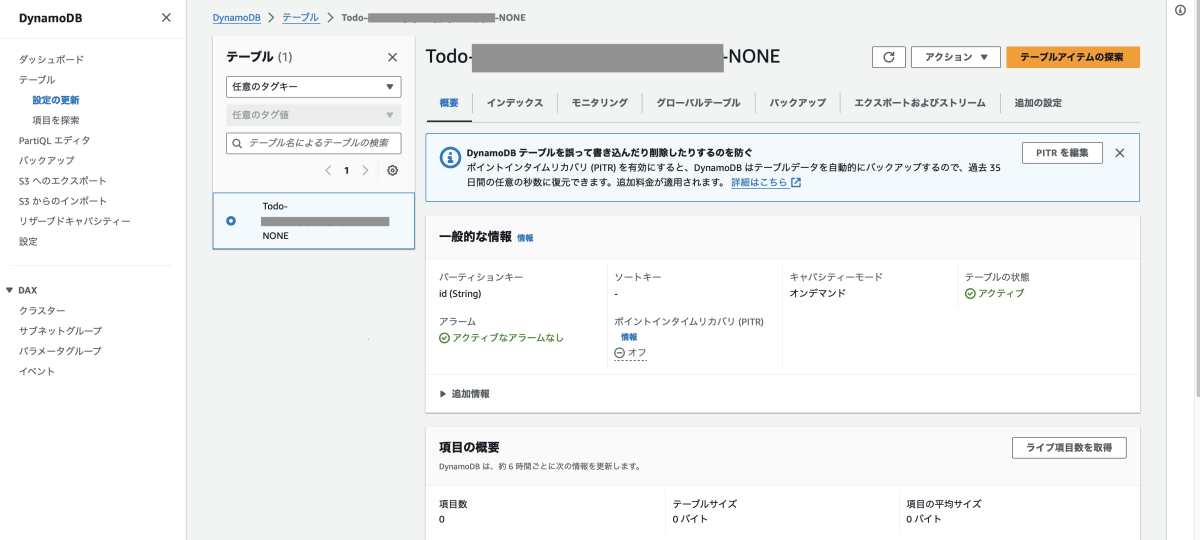Open table list settings gear
The width and height of the screenshot is (1200, 540).
[392, 171]
